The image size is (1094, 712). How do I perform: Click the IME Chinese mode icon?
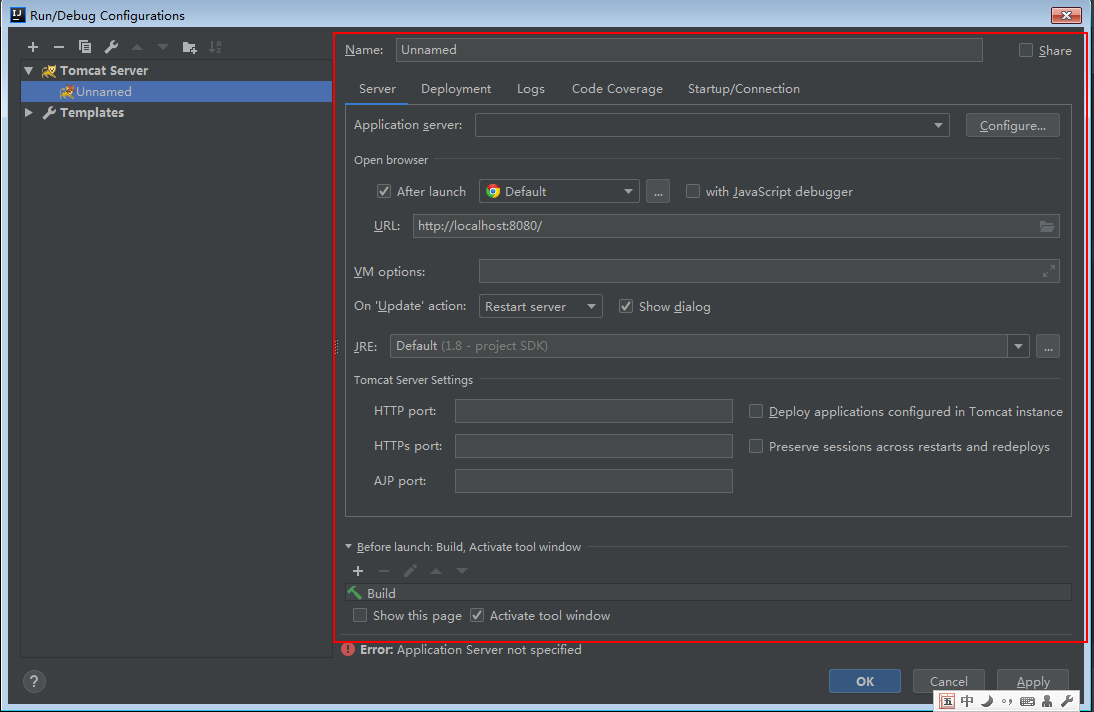coord(967,701)
